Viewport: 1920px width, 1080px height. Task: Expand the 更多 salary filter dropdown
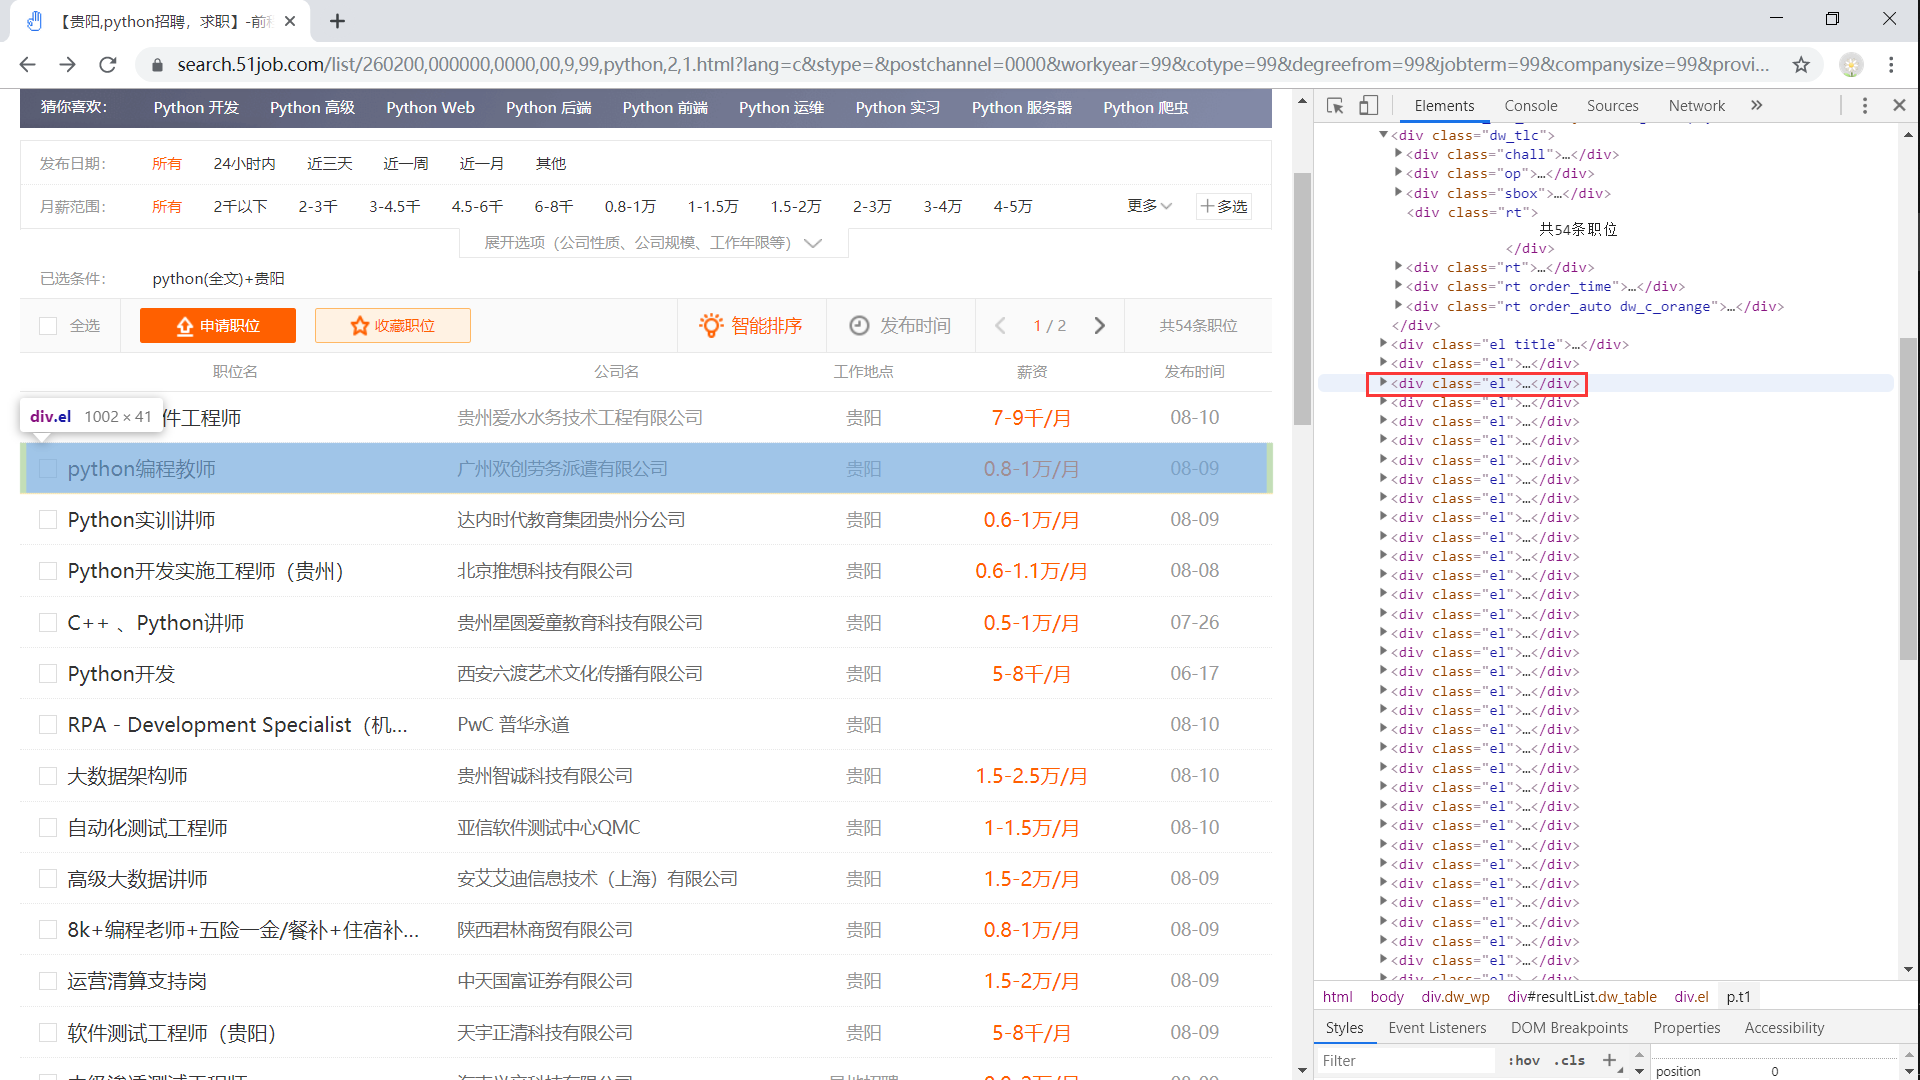[x=1148, y=206]
